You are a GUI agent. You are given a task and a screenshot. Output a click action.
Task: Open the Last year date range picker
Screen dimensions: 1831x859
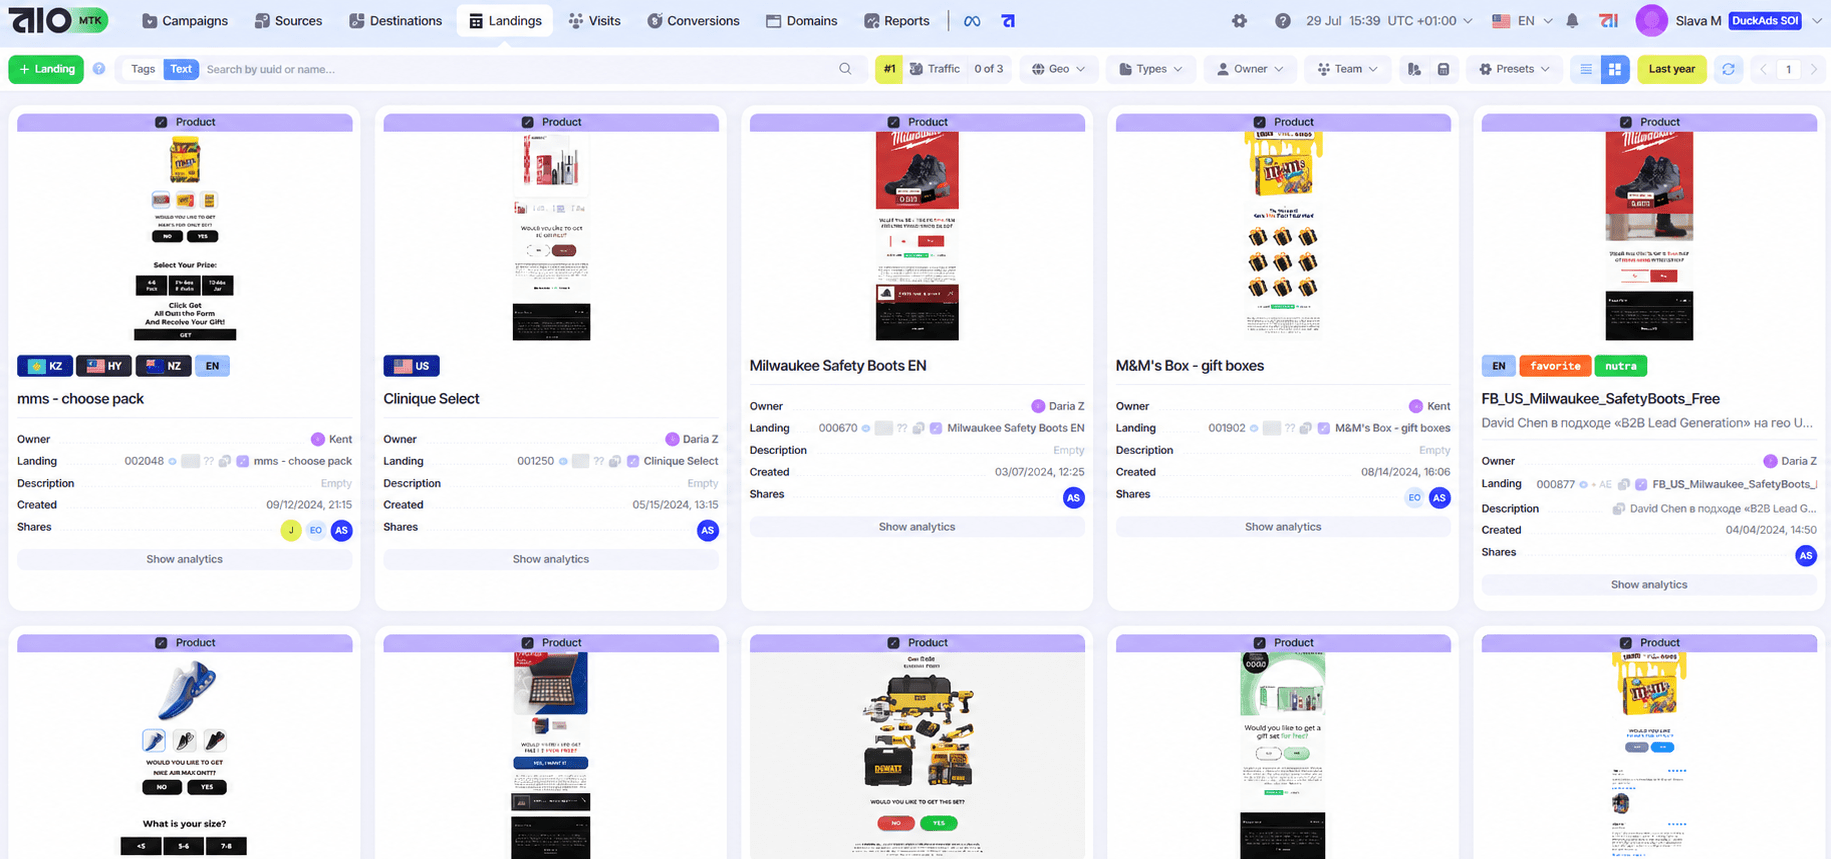pyautogui.click(x=1671, y=69)
